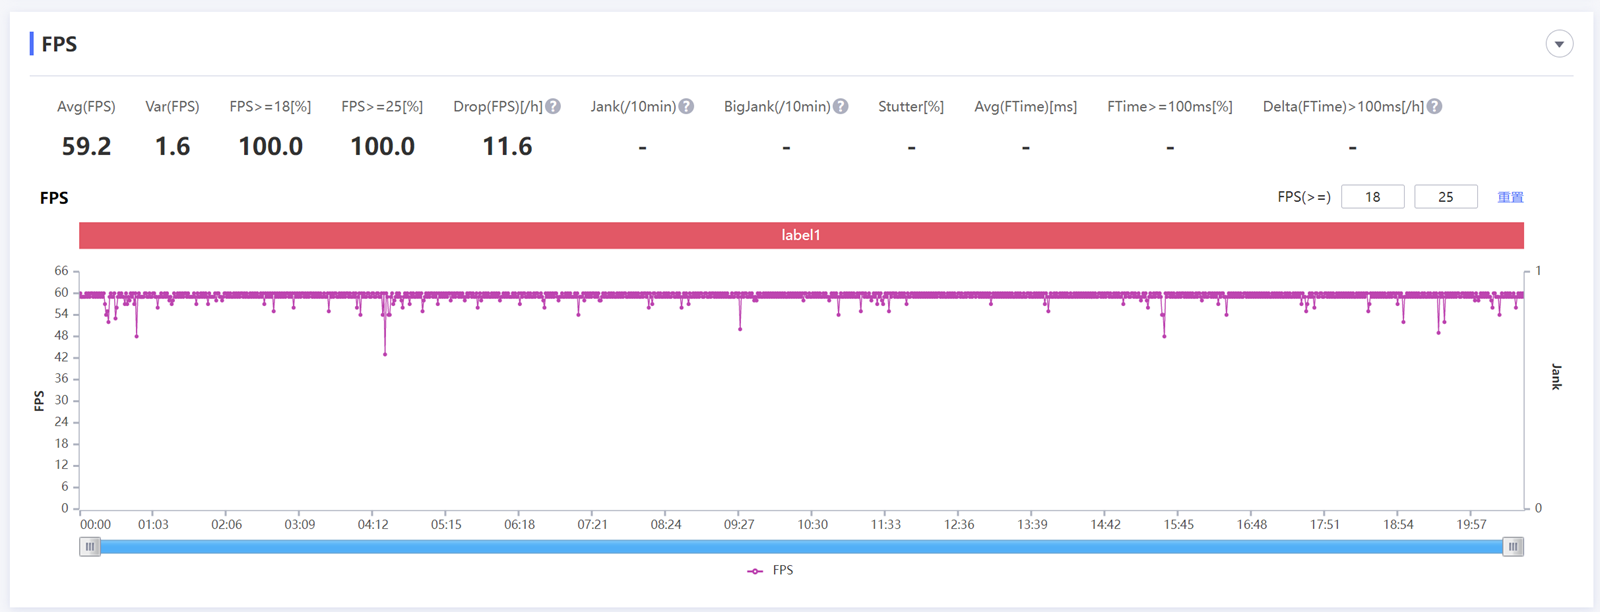1600x612 pixels.
Task: Click the help icon beside Drop(FPS)[/h]
Action: pos(553,106)
